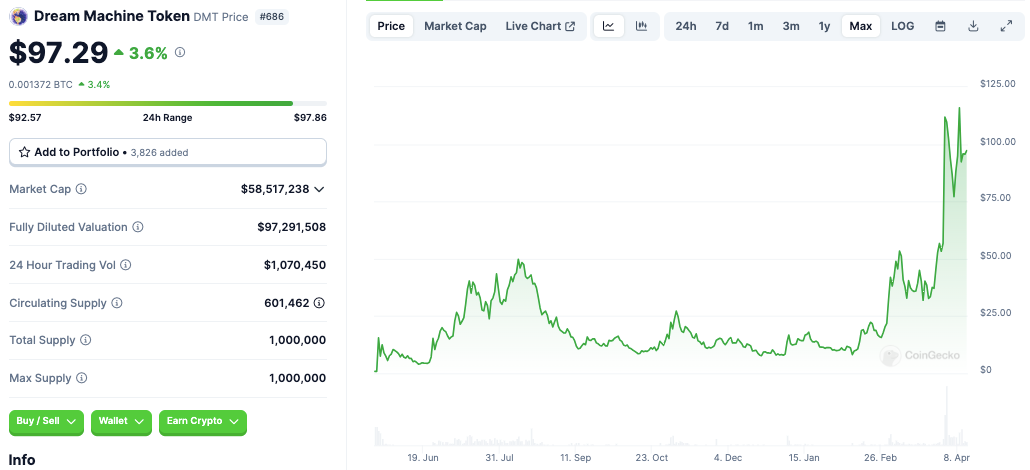Show 24 Hour Trading Vol info icon
The image size is (1030, 470).
125,265
